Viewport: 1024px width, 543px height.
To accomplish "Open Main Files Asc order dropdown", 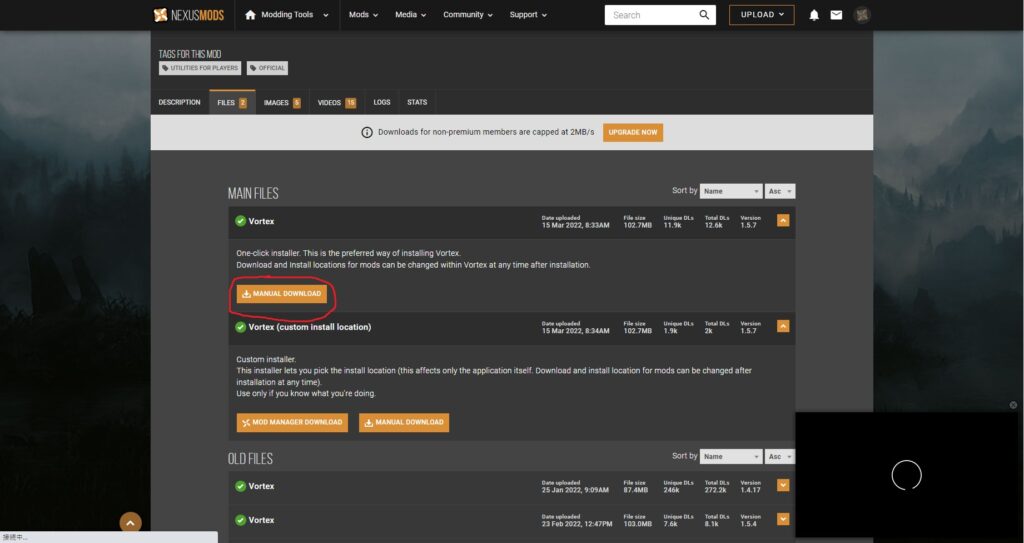I will (x=780, y=191).
